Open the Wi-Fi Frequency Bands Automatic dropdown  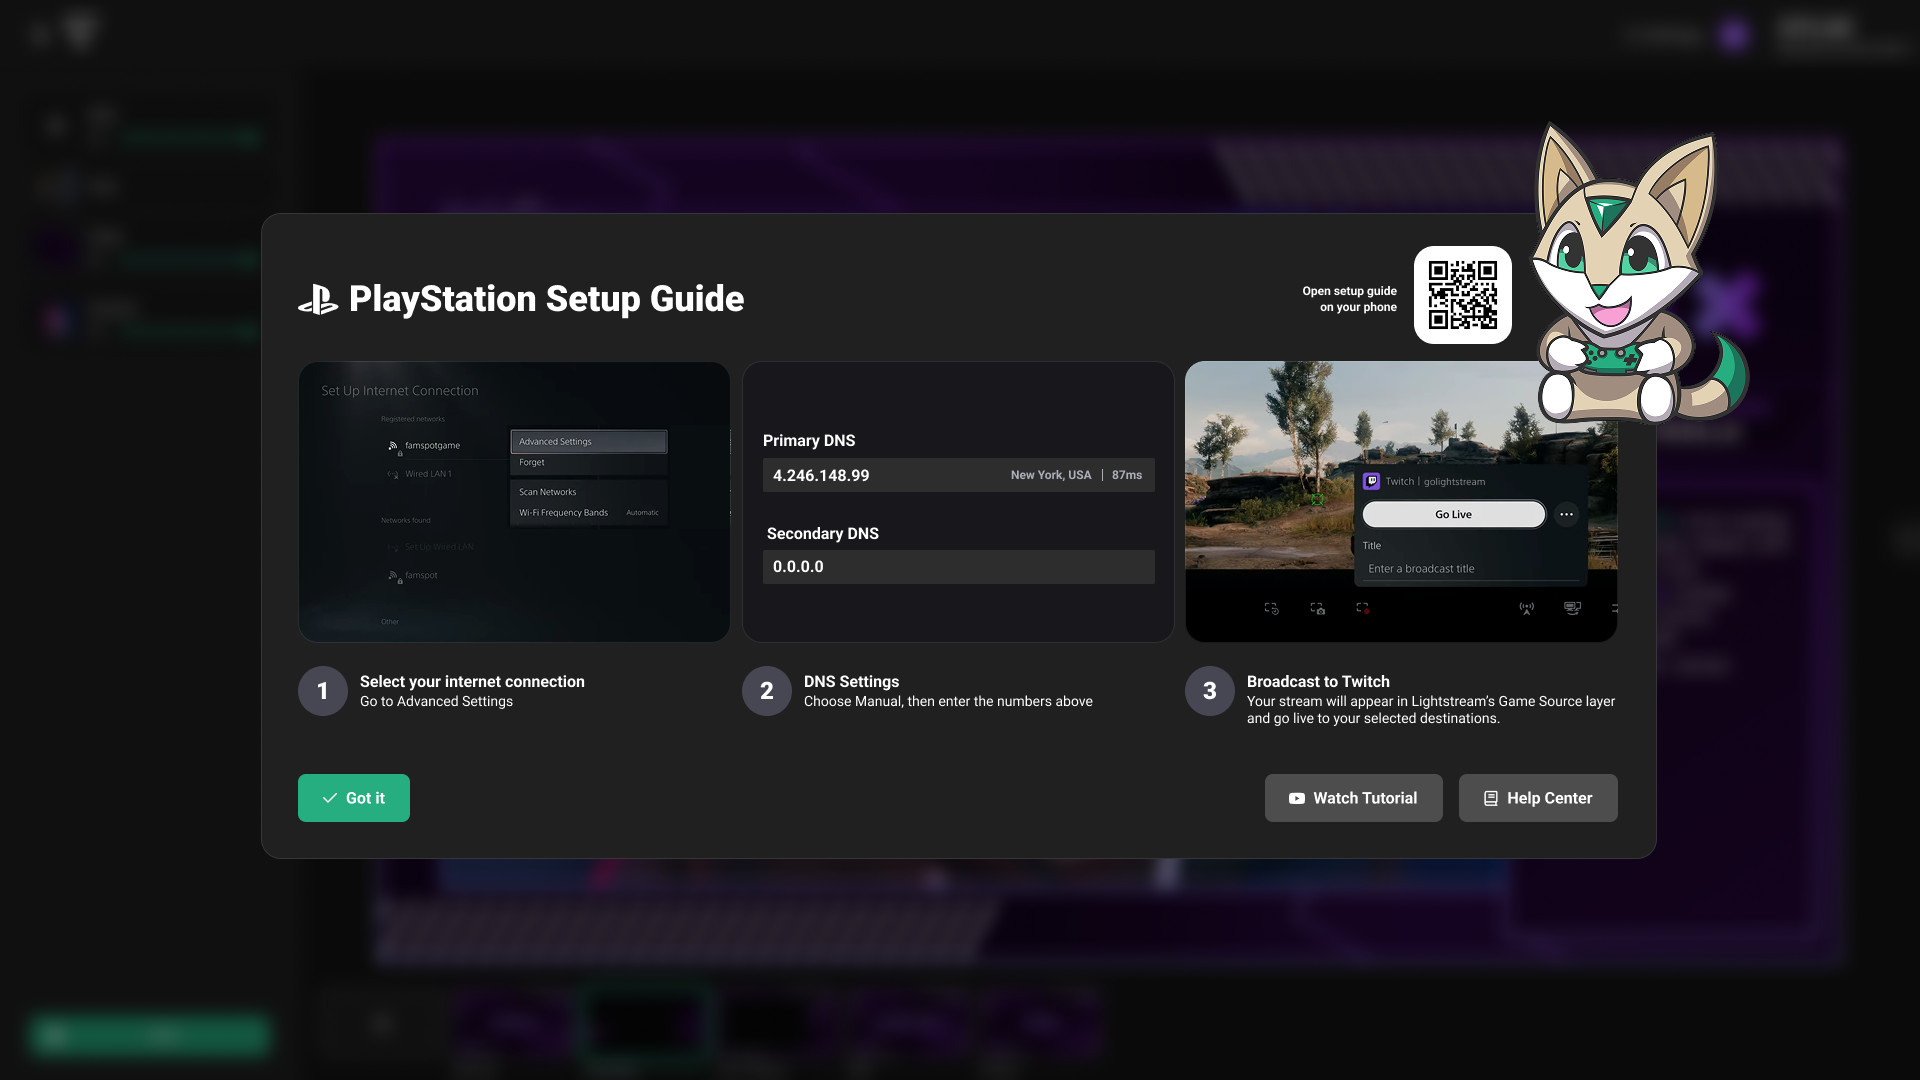point(643,512)
